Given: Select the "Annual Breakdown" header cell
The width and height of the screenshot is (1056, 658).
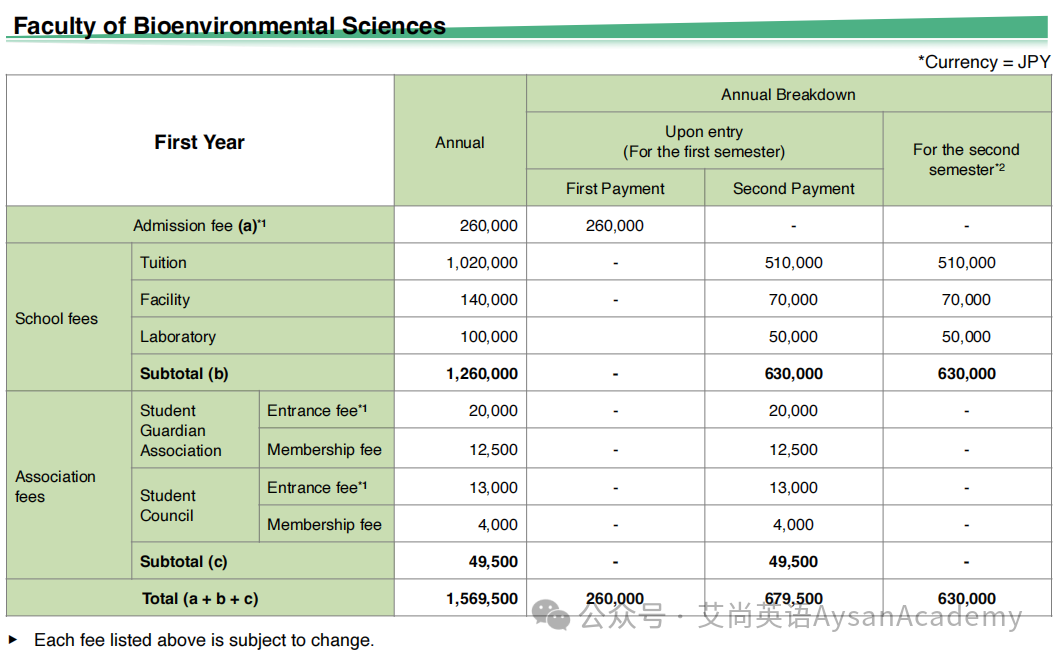Looking at the screenshot, I should point(788,94).
